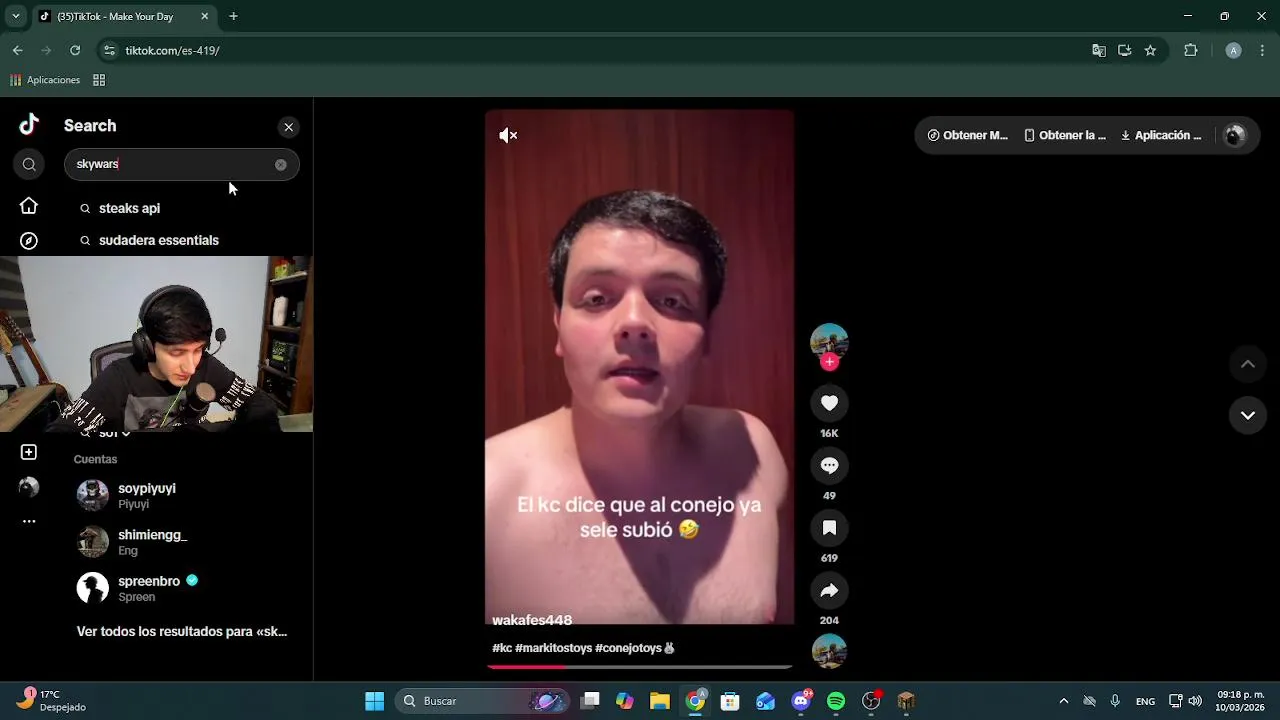This screenshot has width=1280, height=720.
Task: Like the video with heart icon
Action: coord(829,403)
